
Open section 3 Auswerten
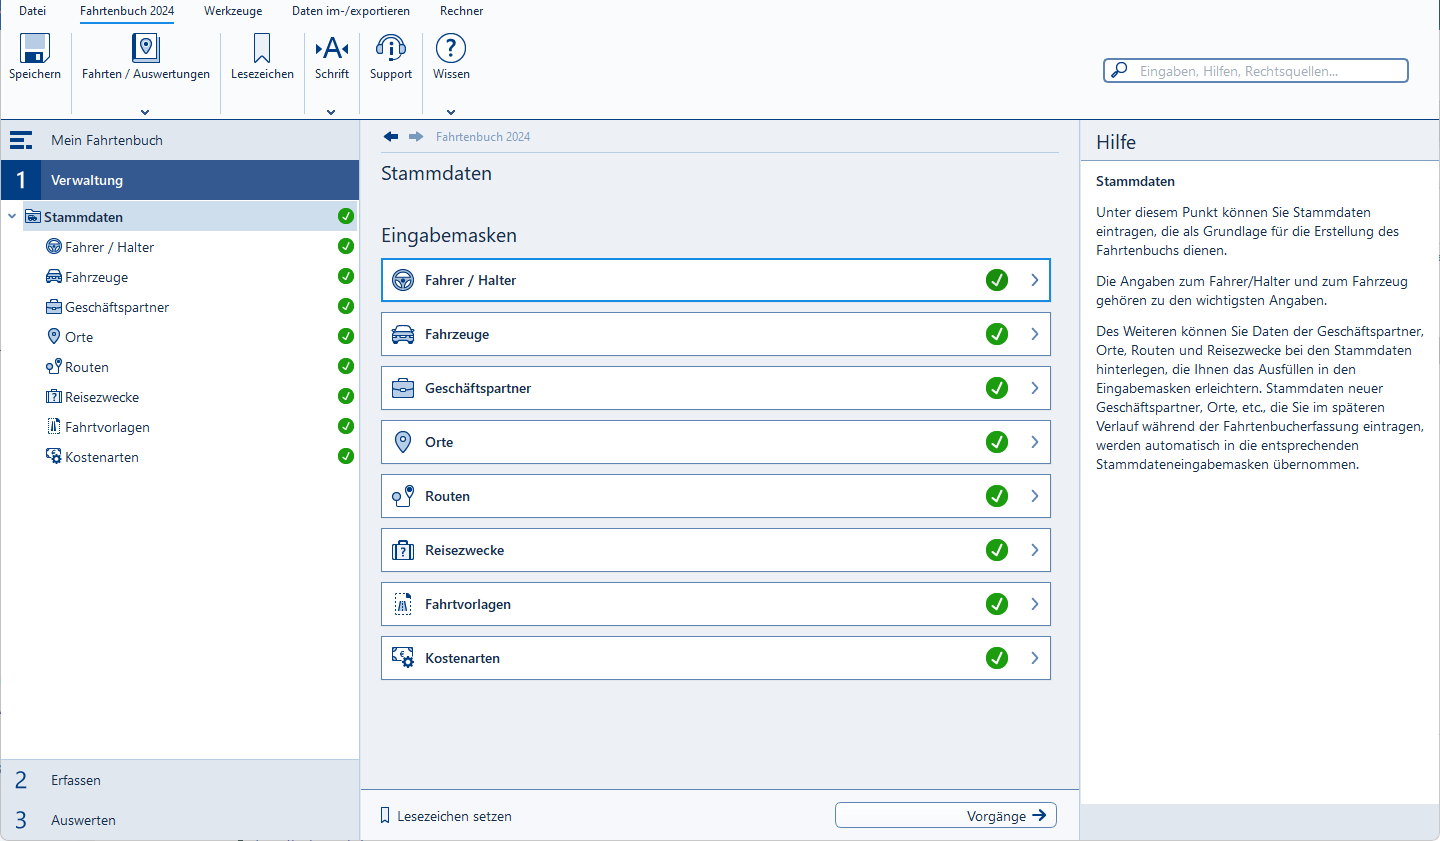tap(180, 820)
